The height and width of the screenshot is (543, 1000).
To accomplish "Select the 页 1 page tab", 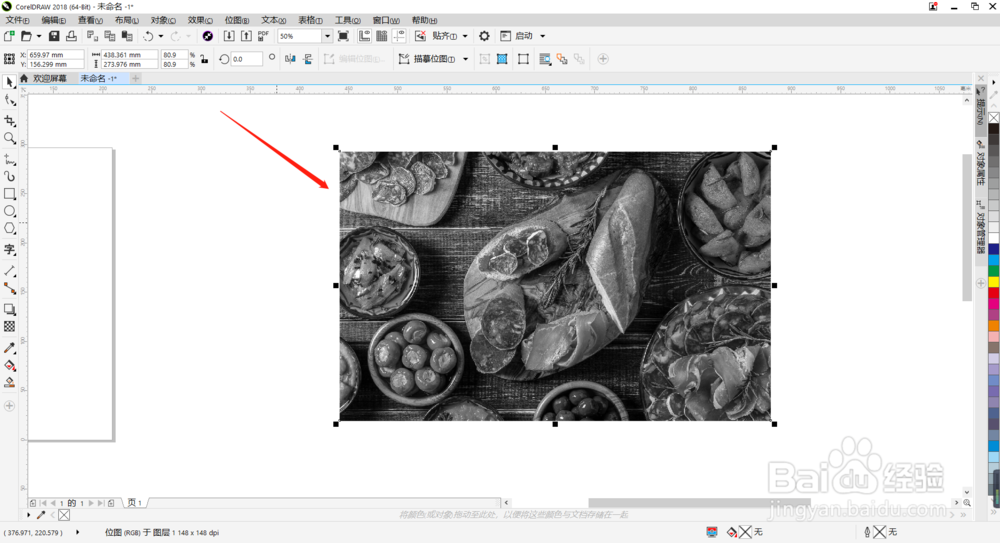I will click(x=134, y=503).
